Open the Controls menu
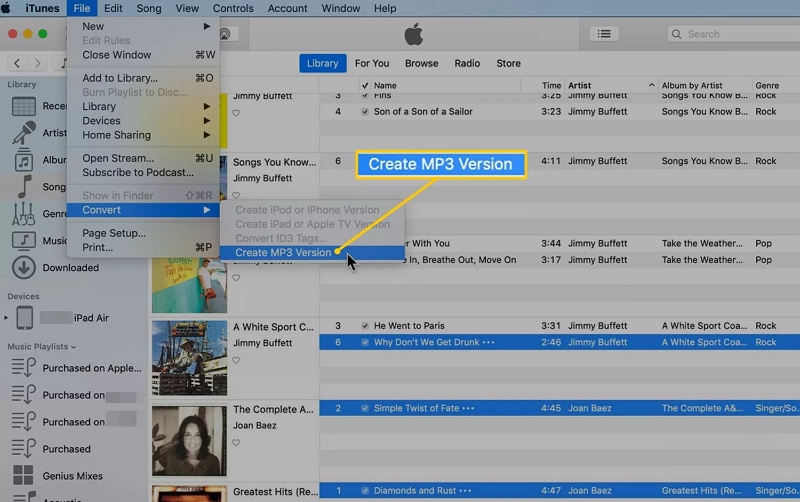The width and height of the screenshot is (800, 502). [233, 8]
